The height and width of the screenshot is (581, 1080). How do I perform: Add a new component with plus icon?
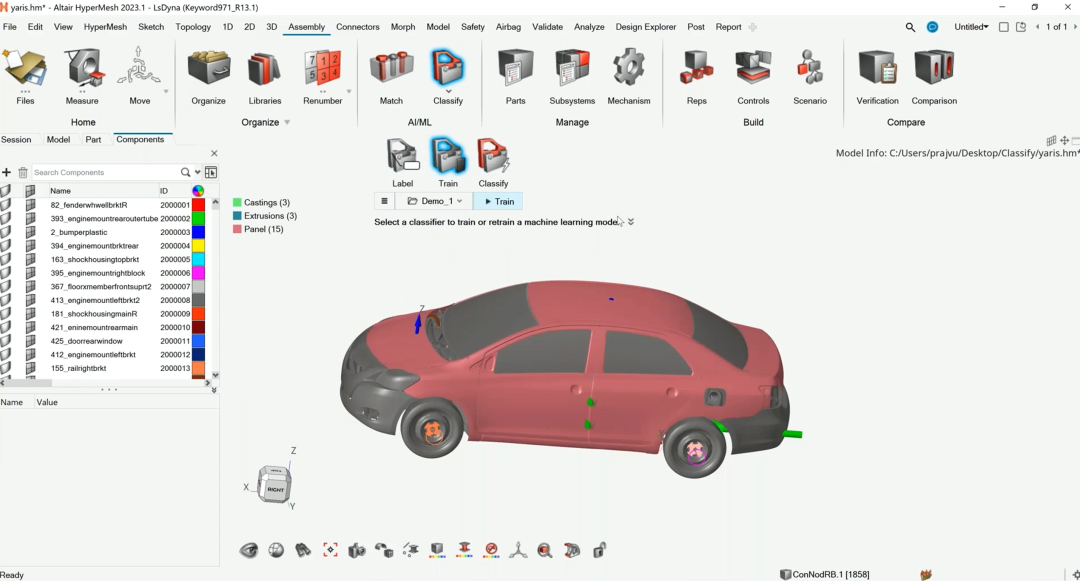6,172
